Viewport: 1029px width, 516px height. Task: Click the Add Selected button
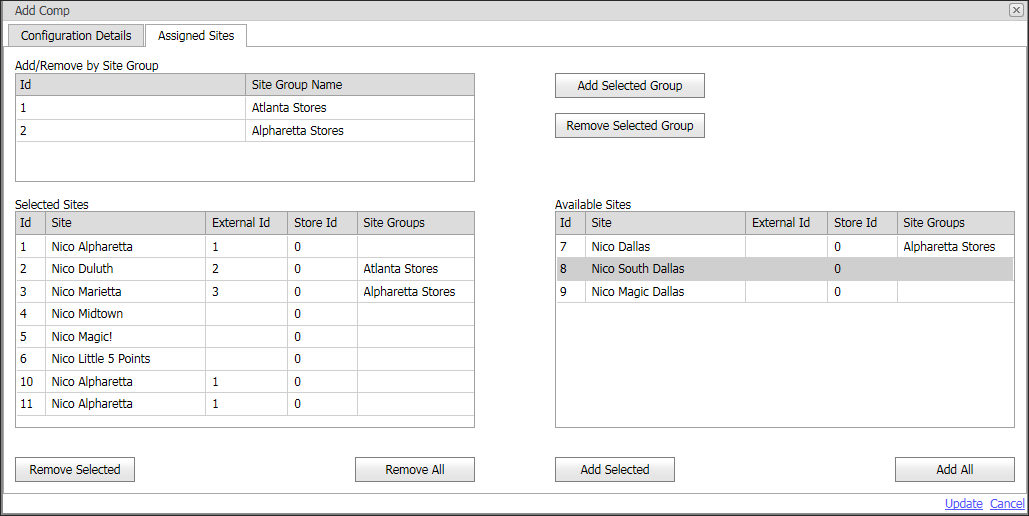[615, 469]
